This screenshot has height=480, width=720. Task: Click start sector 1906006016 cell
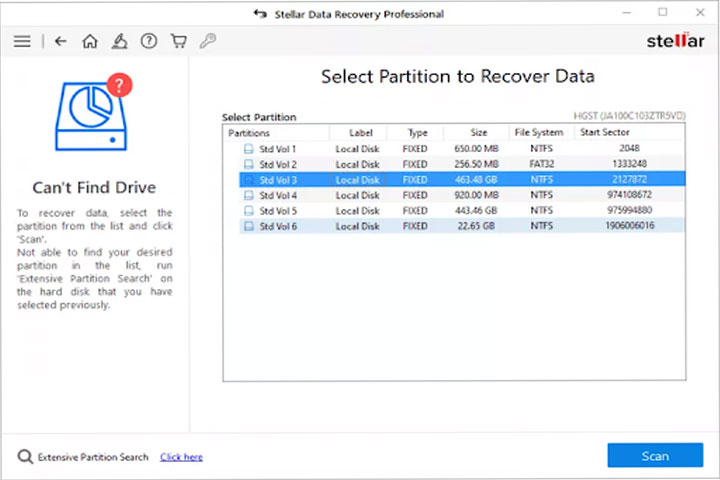(629, 226)
